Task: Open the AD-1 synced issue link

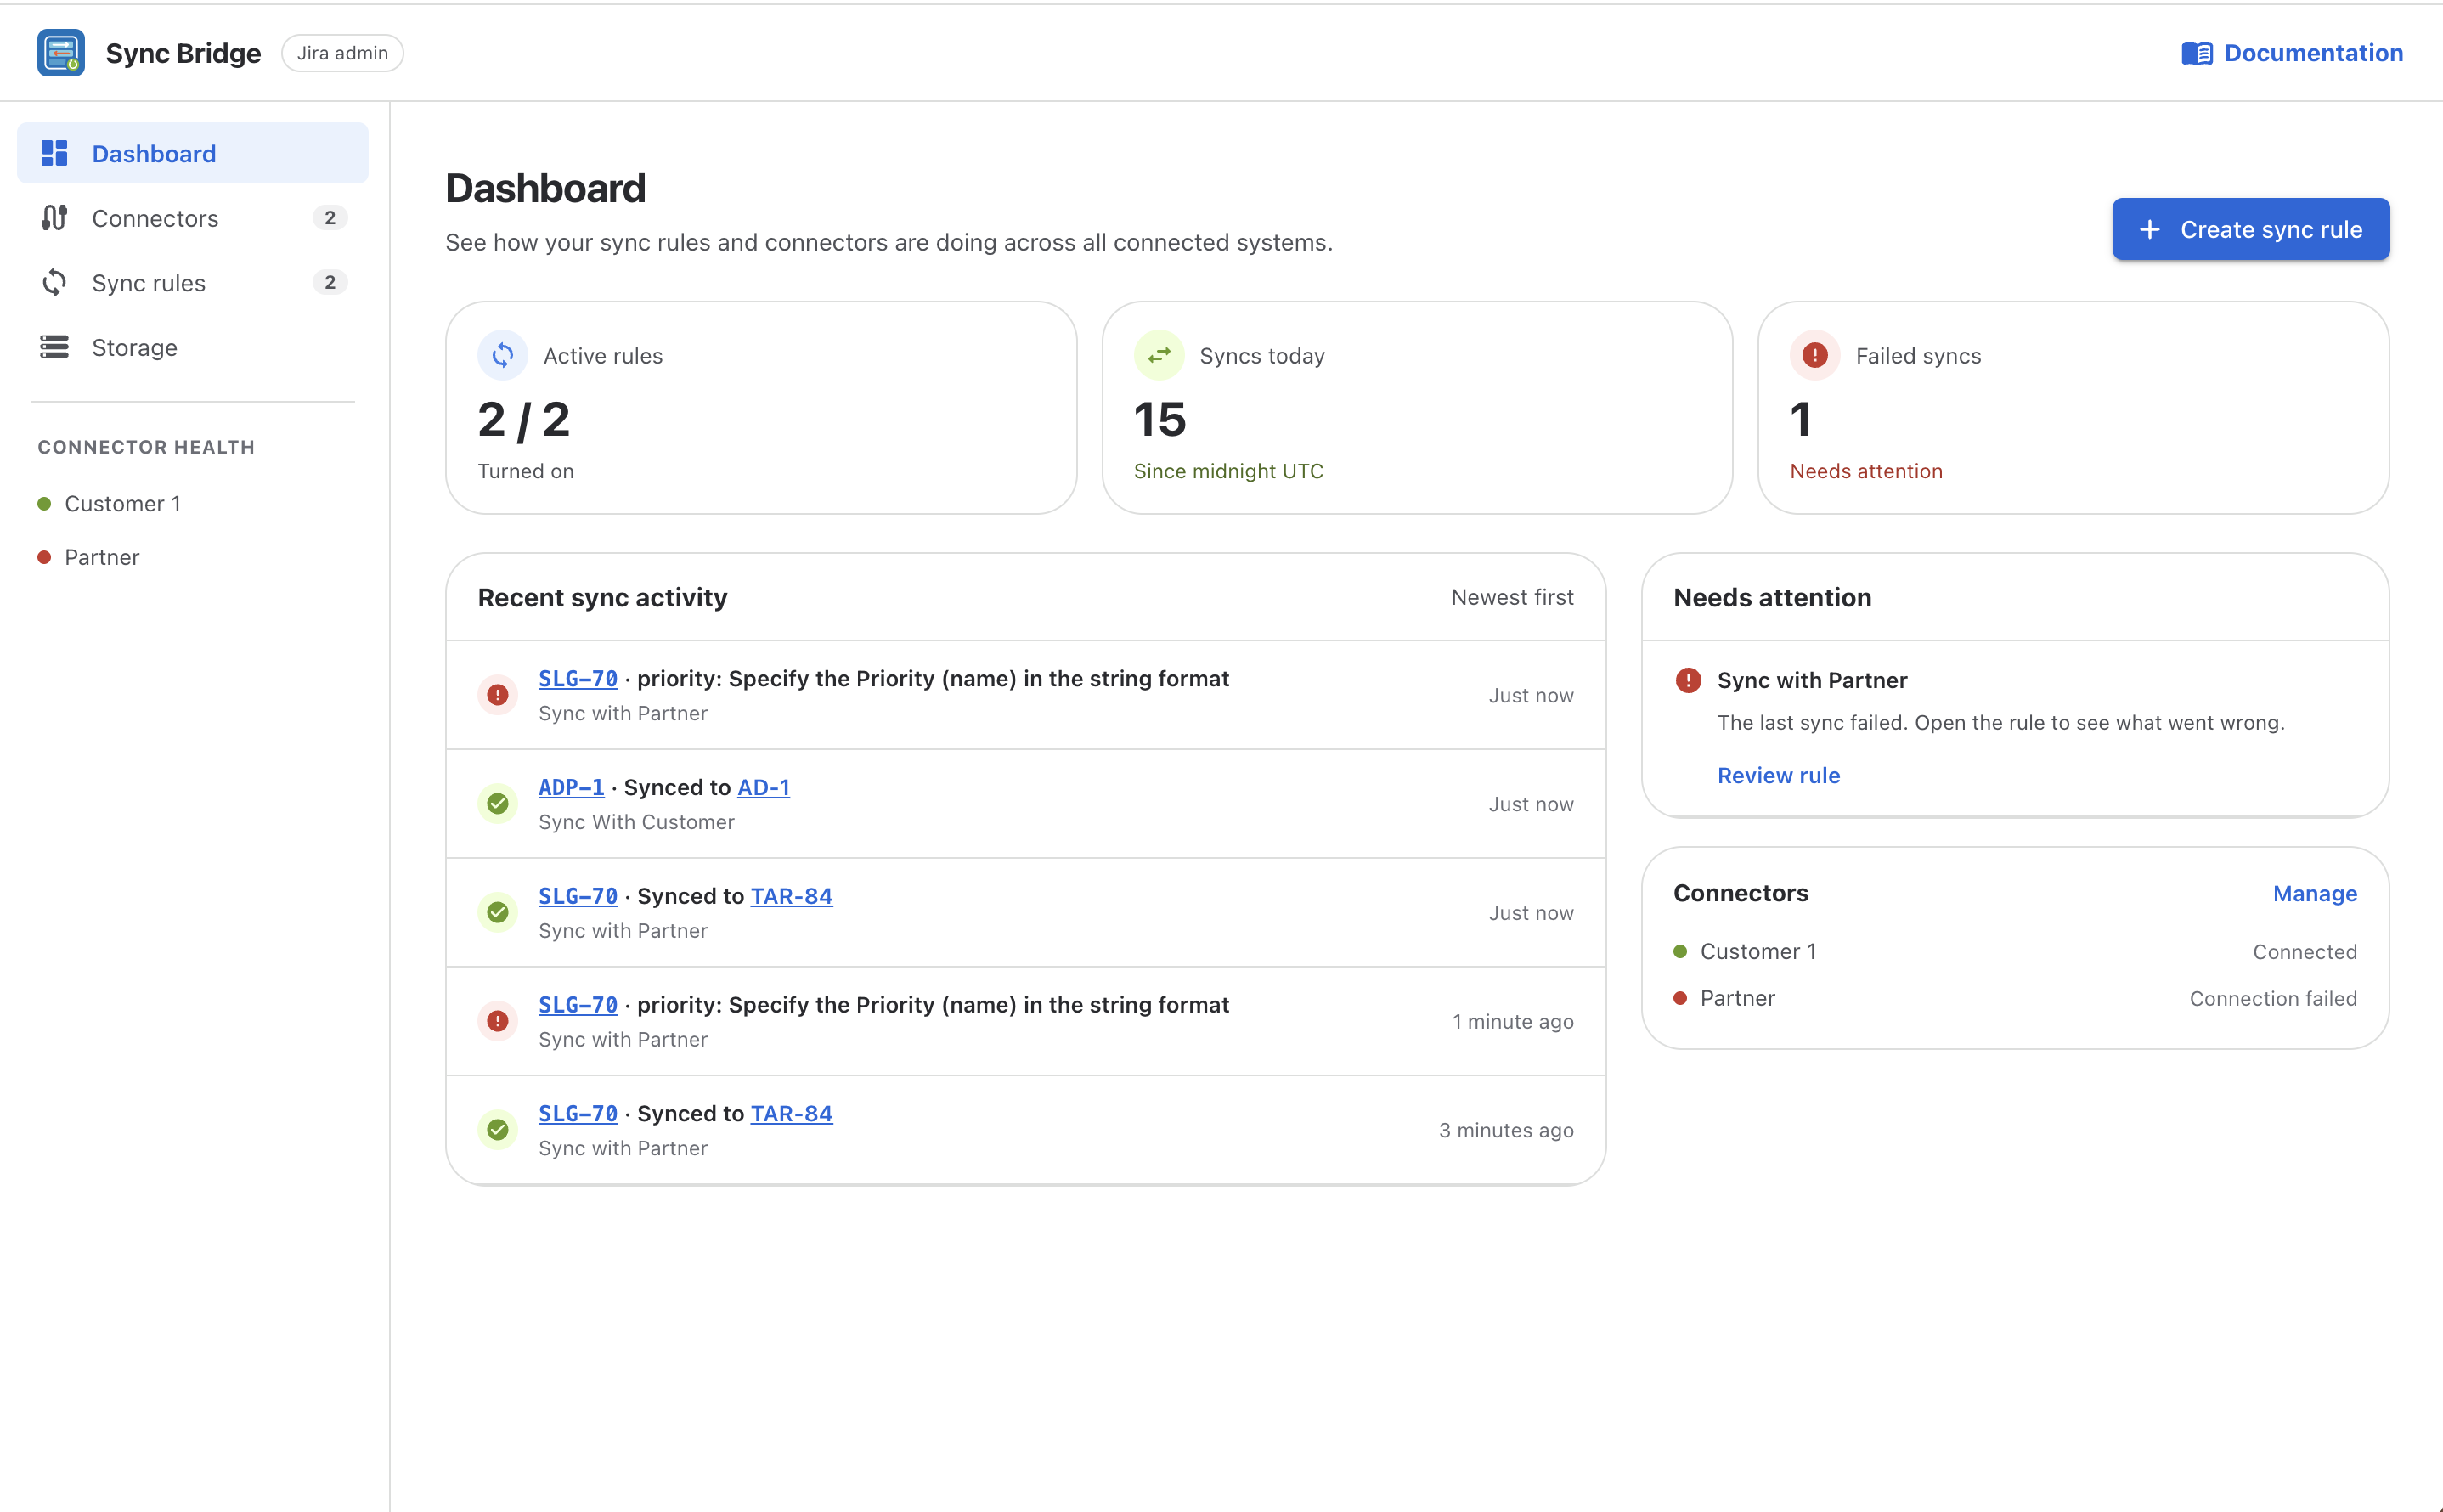Action: tap(763, 787)
